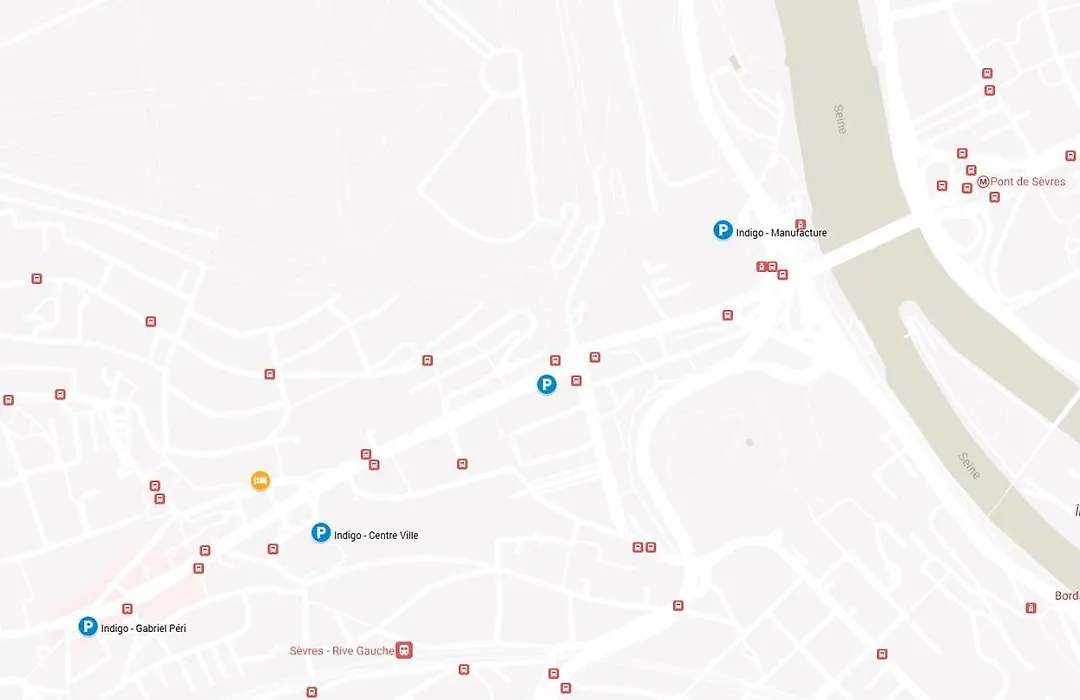
Task: Select the bus stop left of Centre Ville parking
Action: pos(273,549)
